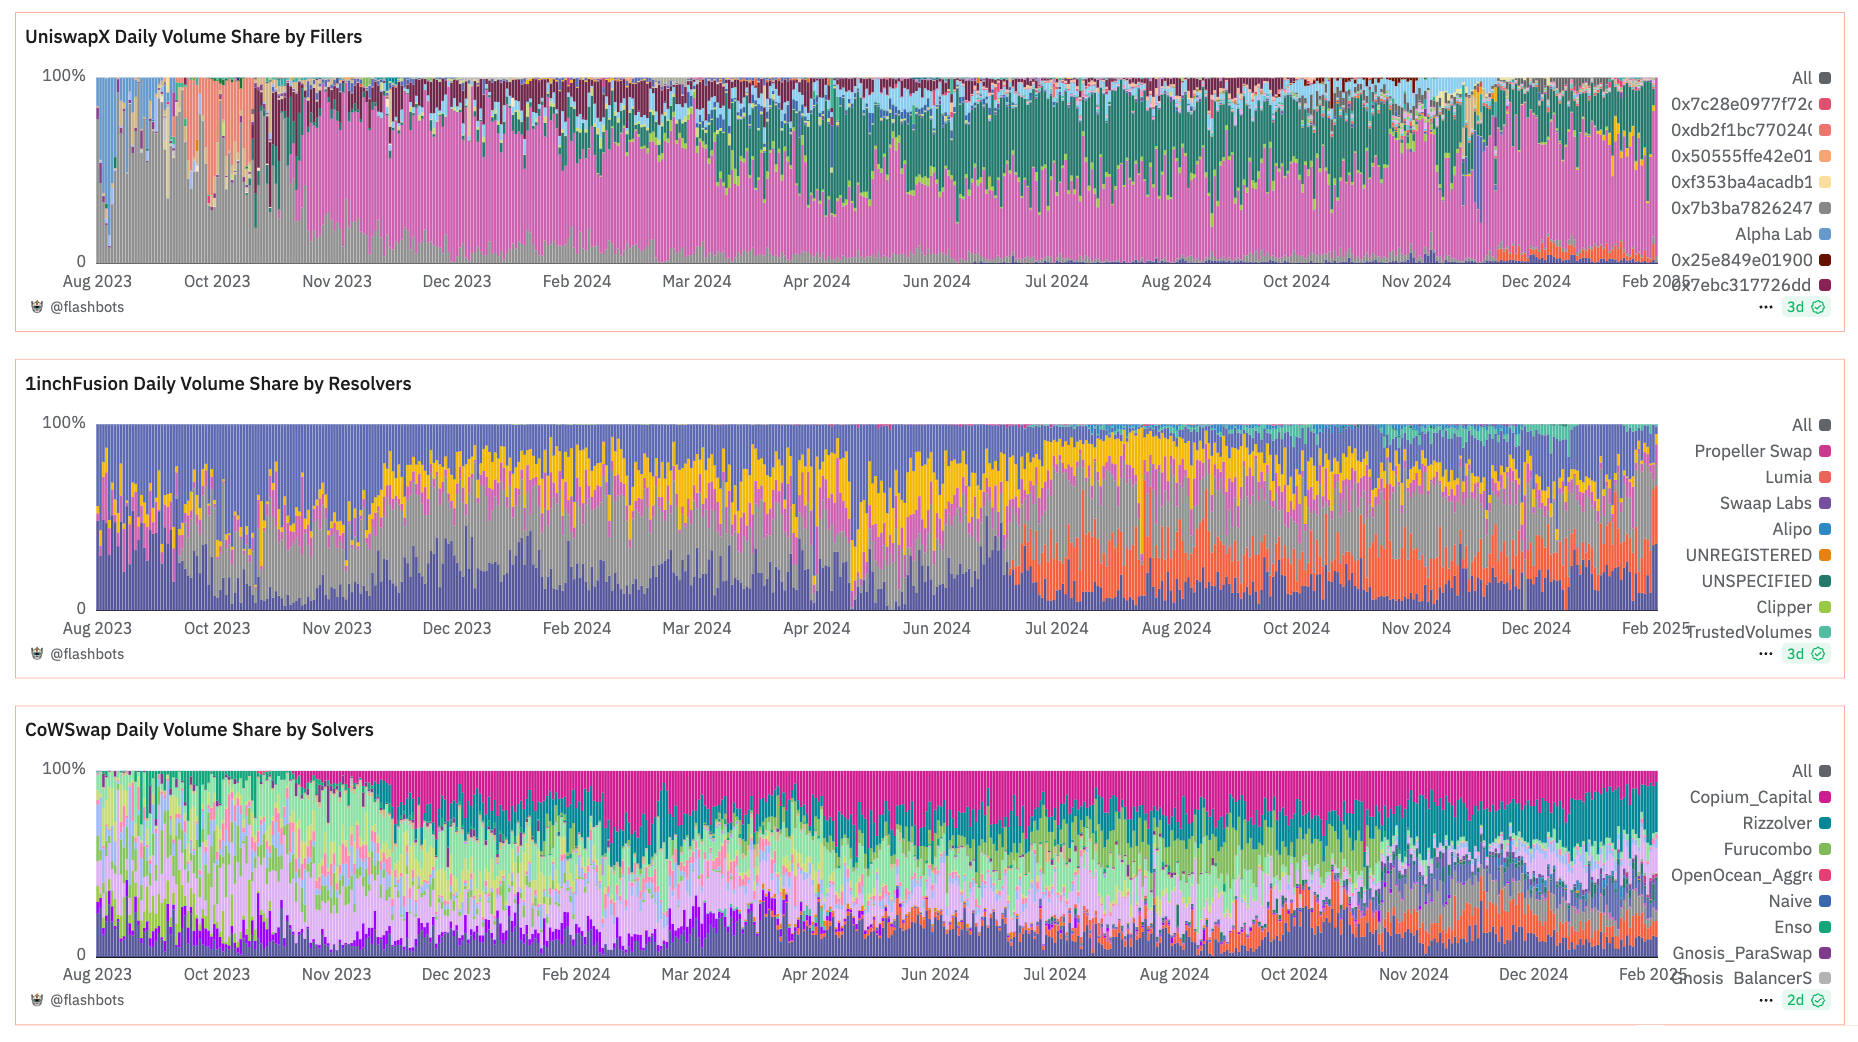
Task: Click the Swaap Labs purple color swatch
Action: 1825,503
